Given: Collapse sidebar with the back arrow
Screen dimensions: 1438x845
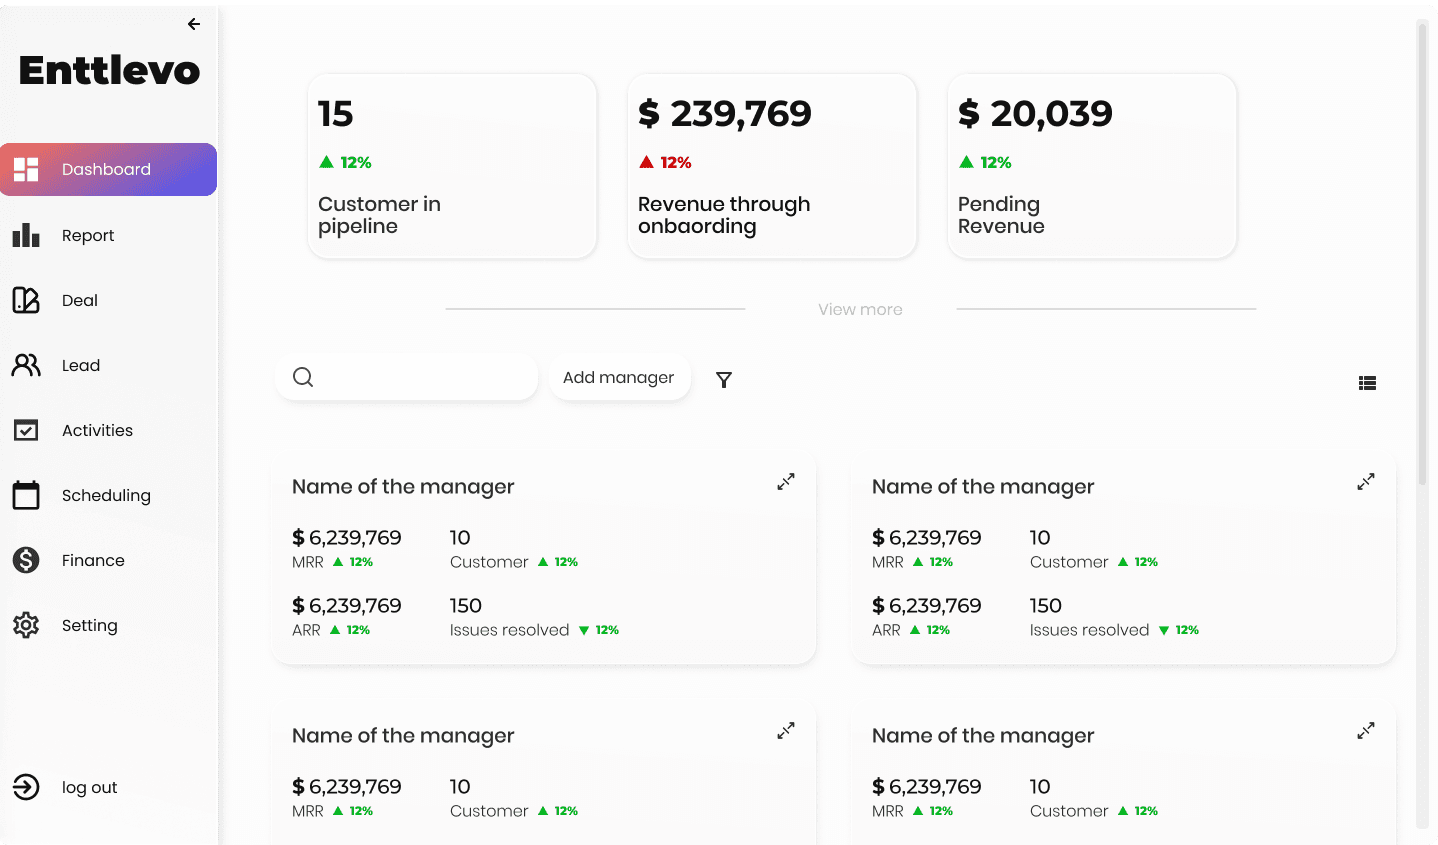Looking at the screenshot, I should click(194, 24).
